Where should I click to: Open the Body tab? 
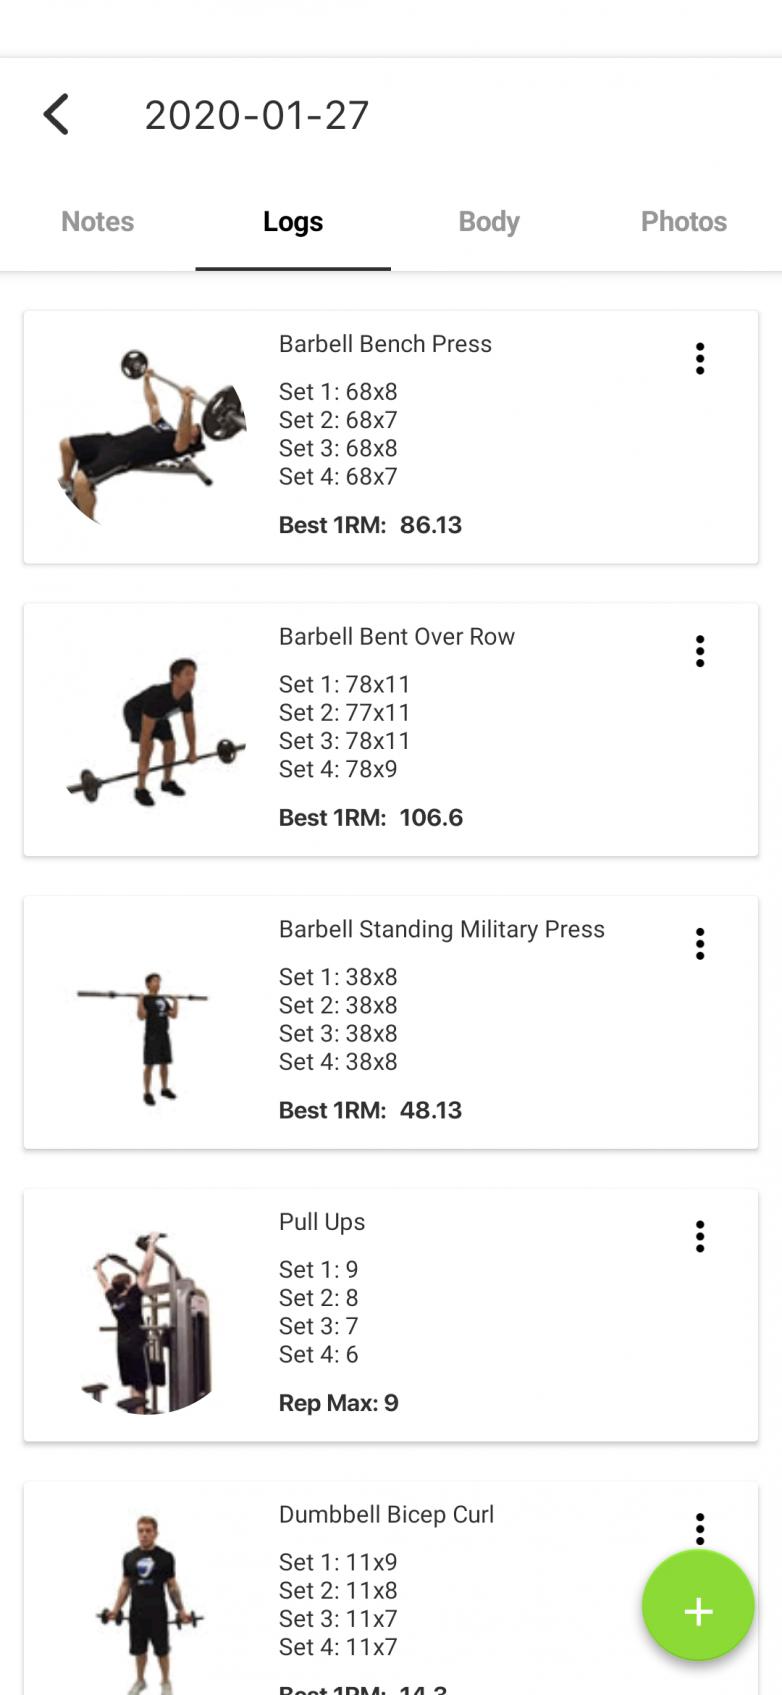(x=489, y=222)
